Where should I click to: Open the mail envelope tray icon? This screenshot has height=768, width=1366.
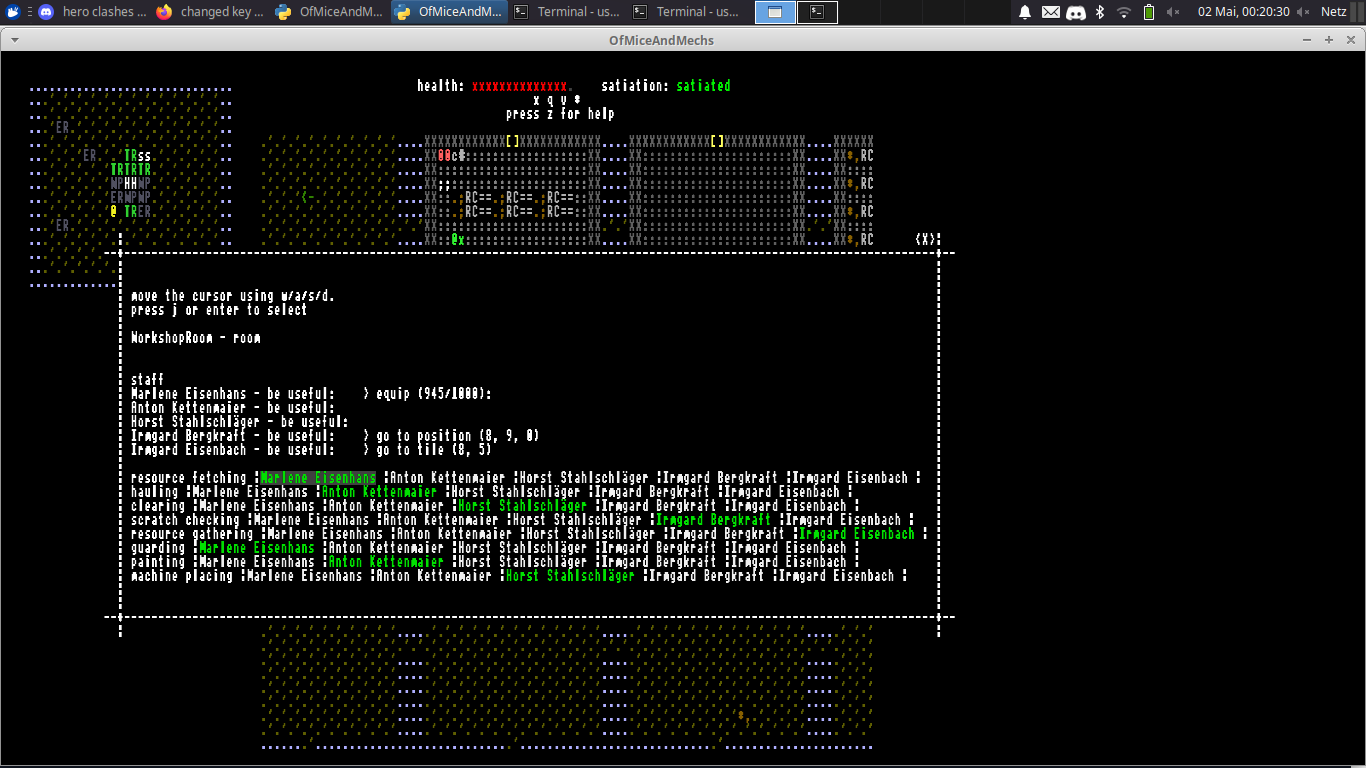click(1050, 12)
